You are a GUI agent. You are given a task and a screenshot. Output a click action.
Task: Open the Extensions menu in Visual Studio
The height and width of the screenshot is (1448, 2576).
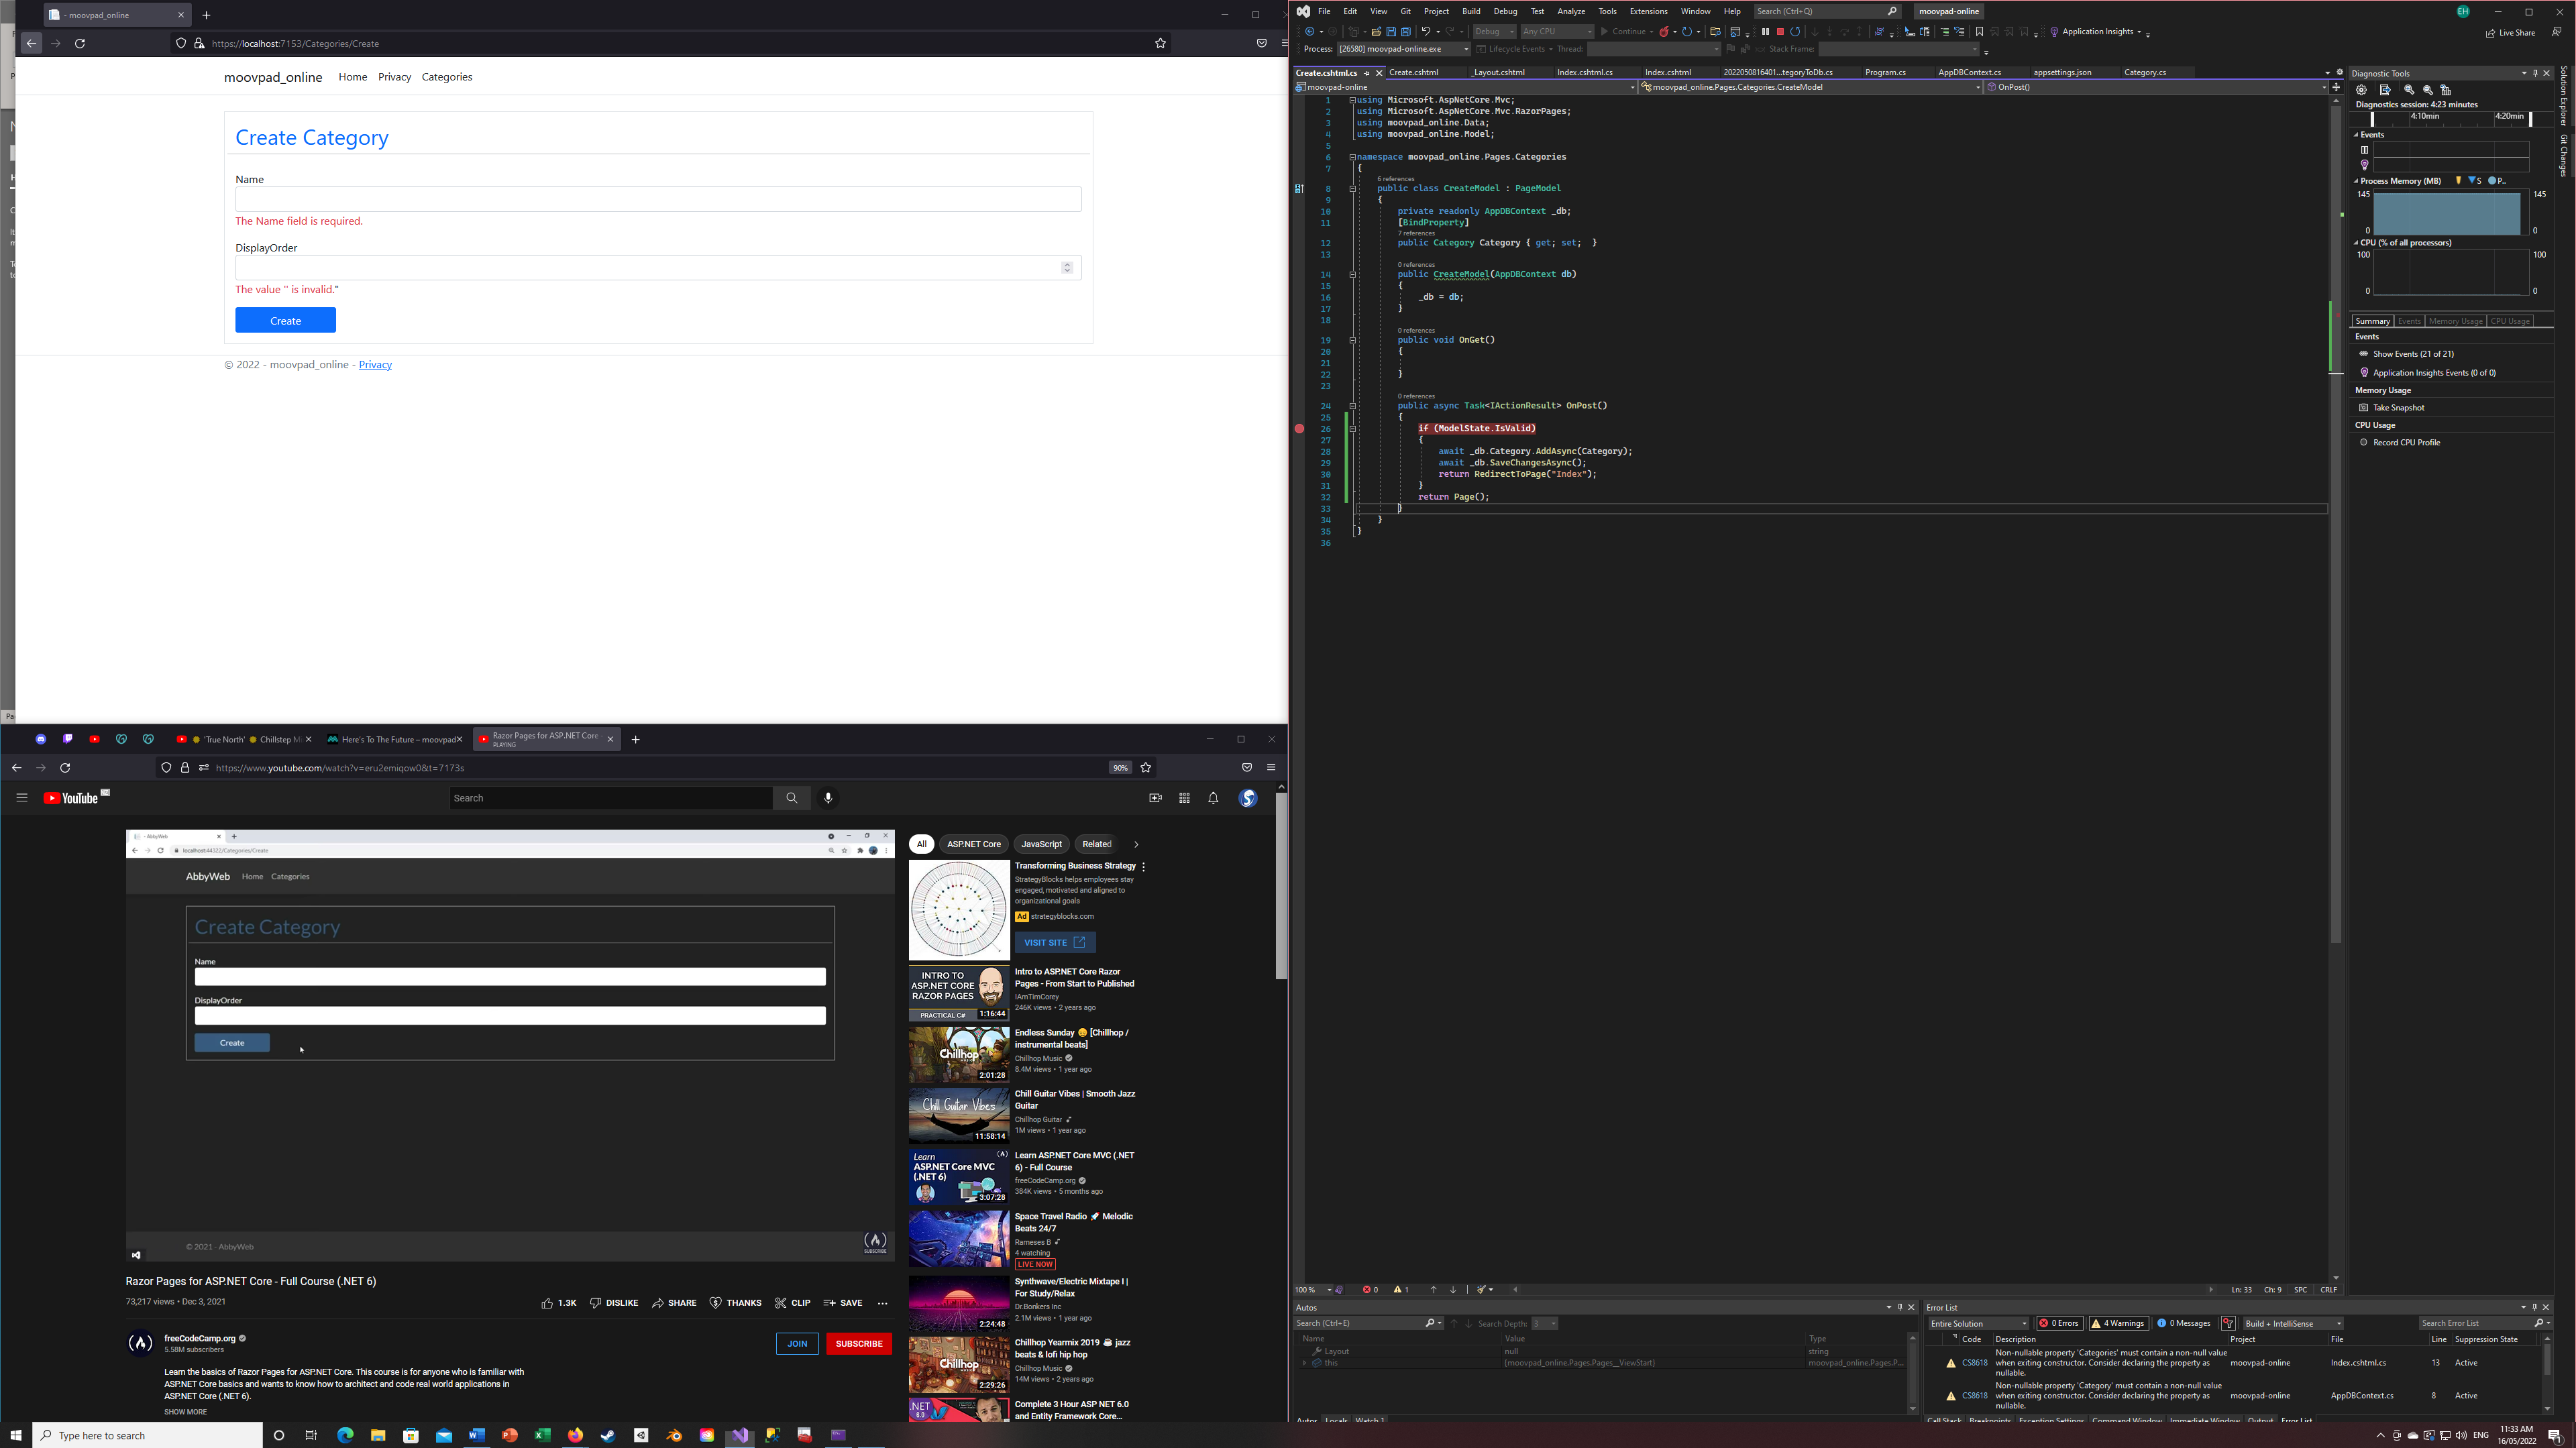(x=1648, y=11)
